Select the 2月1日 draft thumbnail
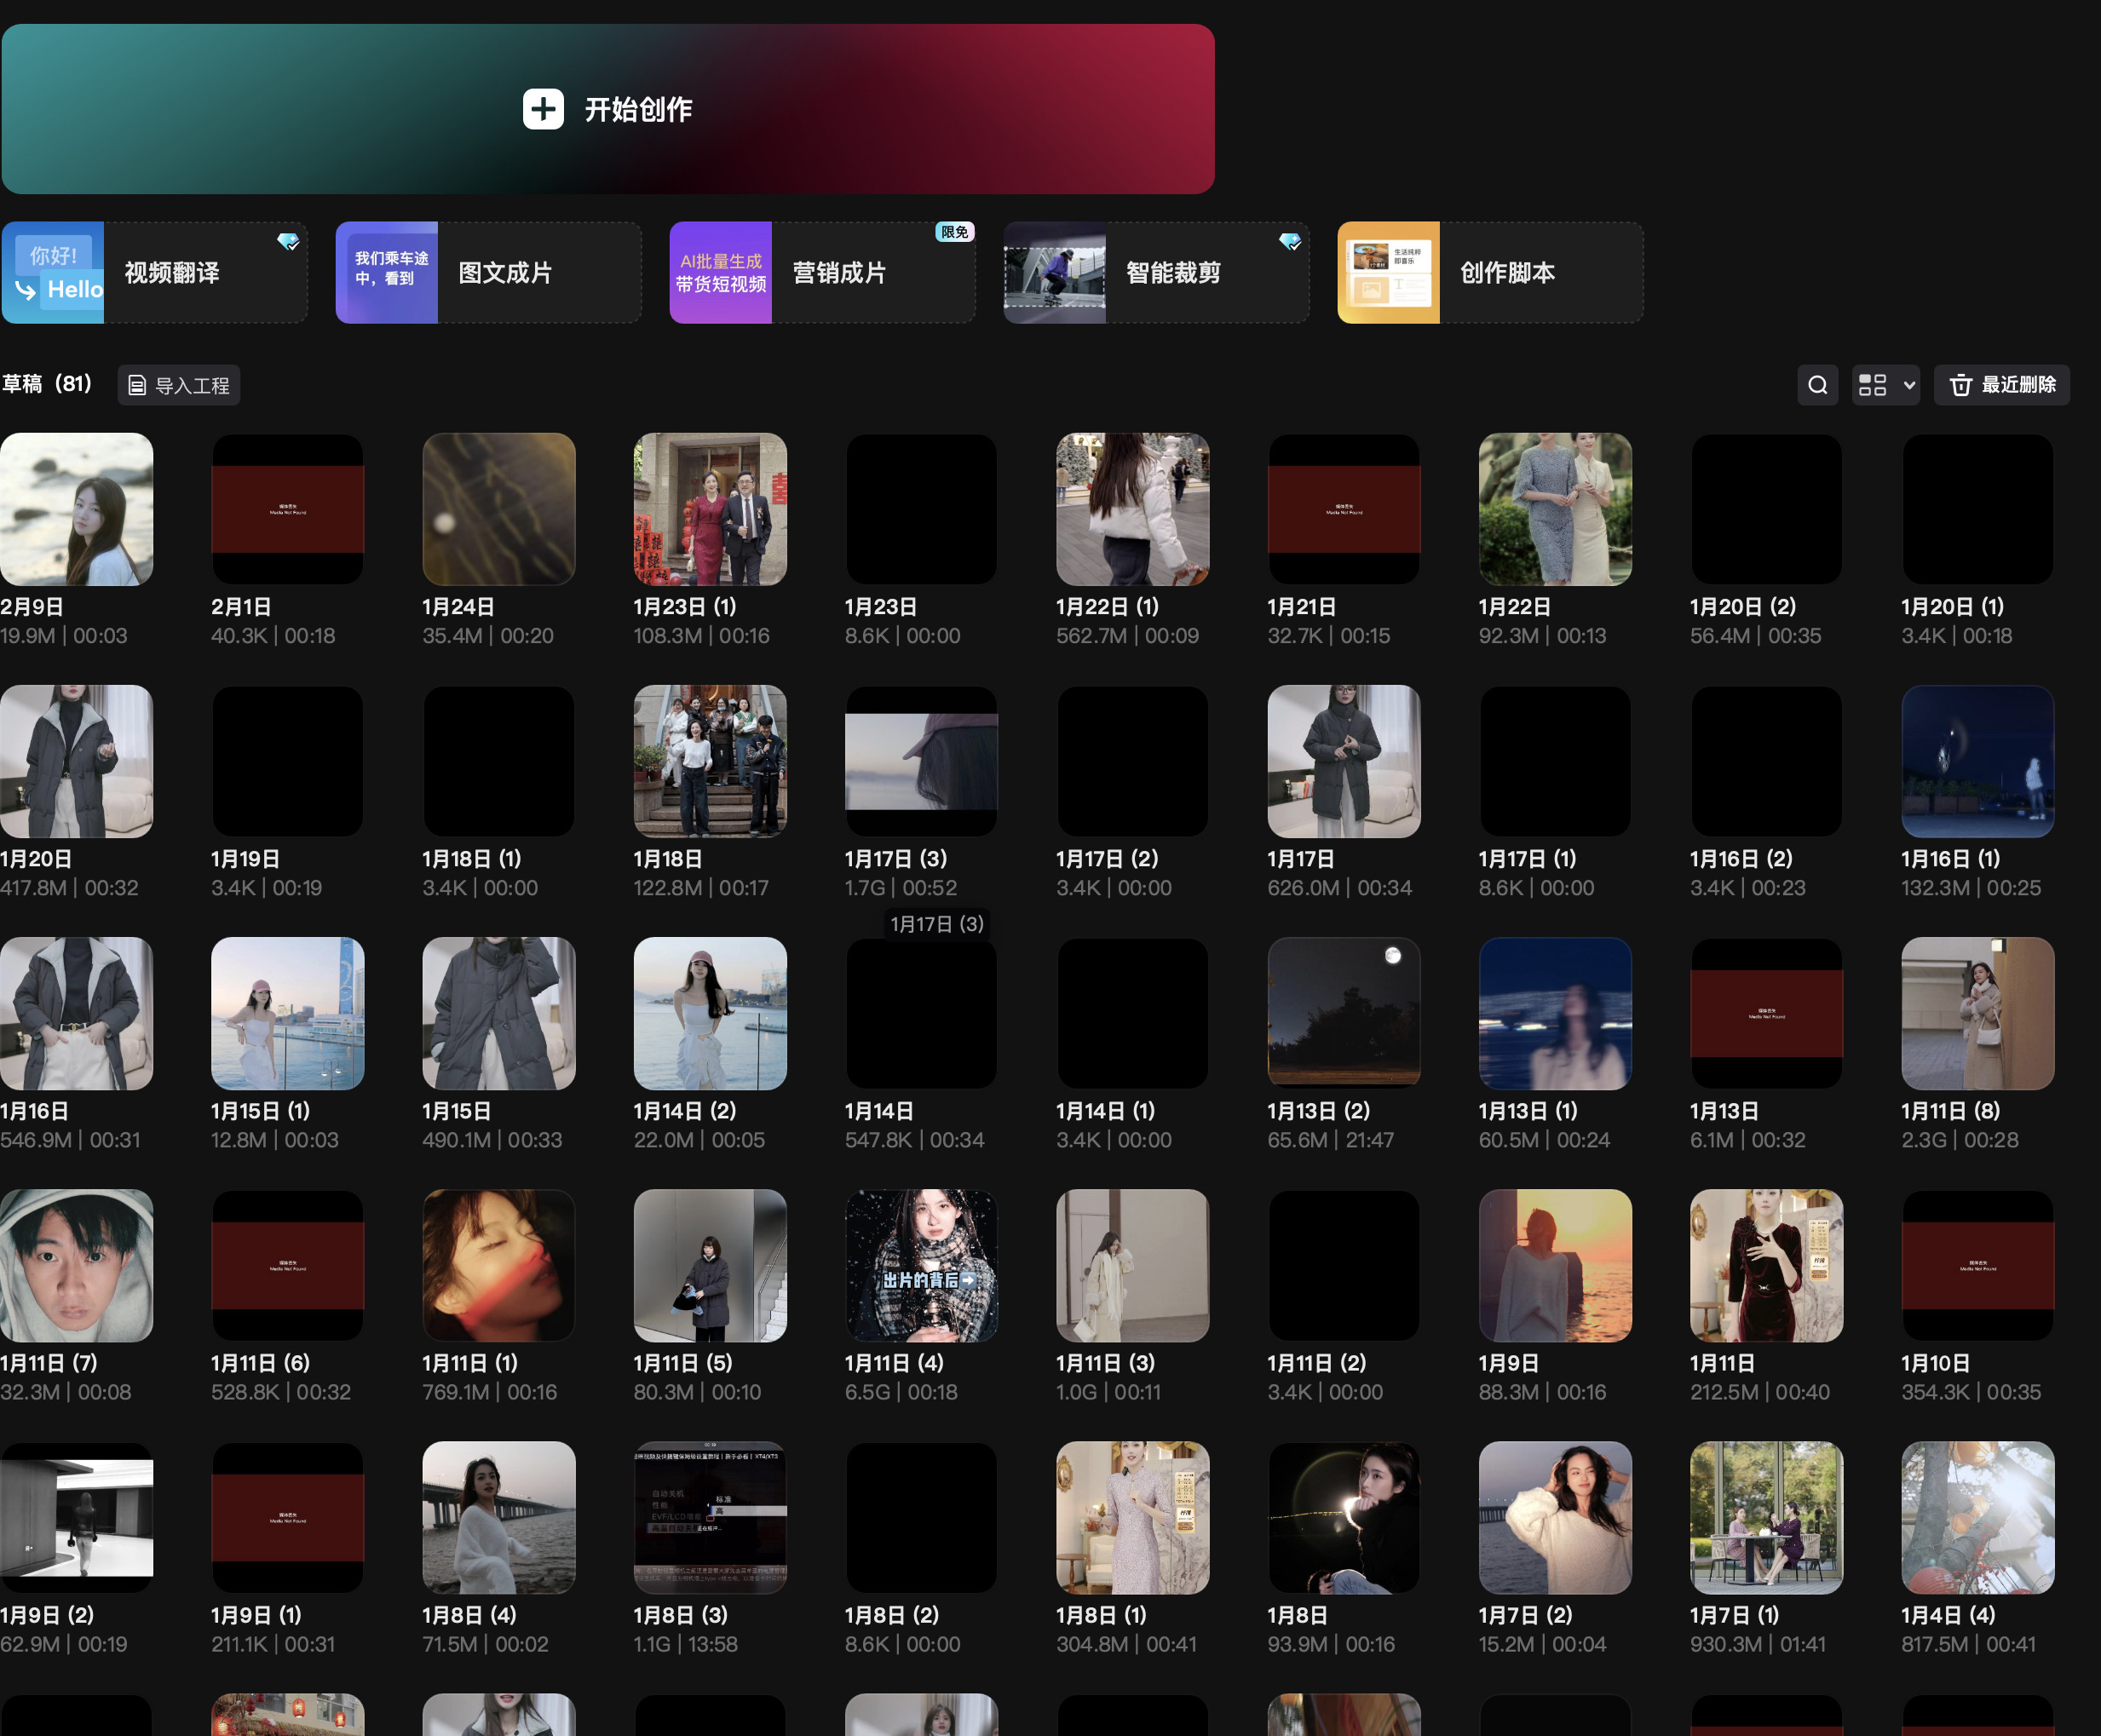 click(288, 509)
